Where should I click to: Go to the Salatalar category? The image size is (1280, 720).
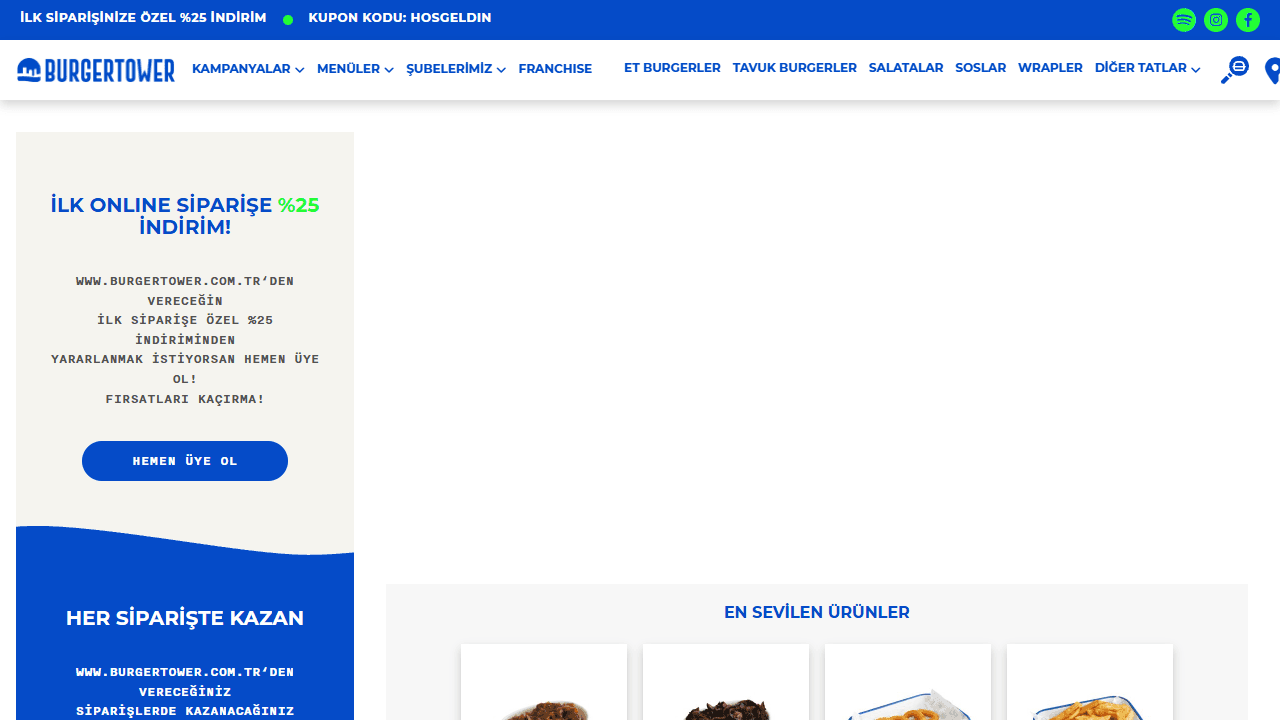[x=906, y=68]
